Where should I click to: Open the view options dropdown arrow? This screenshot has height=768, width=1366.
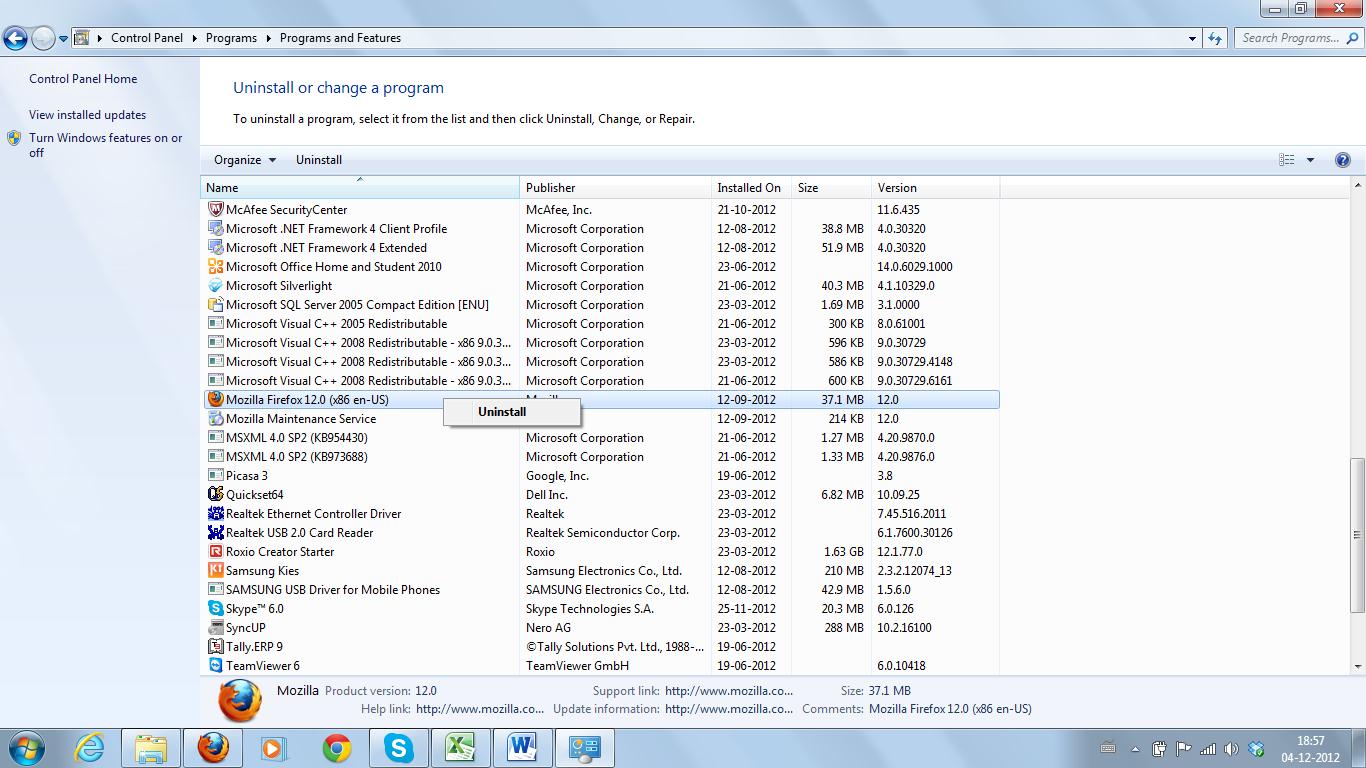pyautogui.click(x=1310, y=160)
